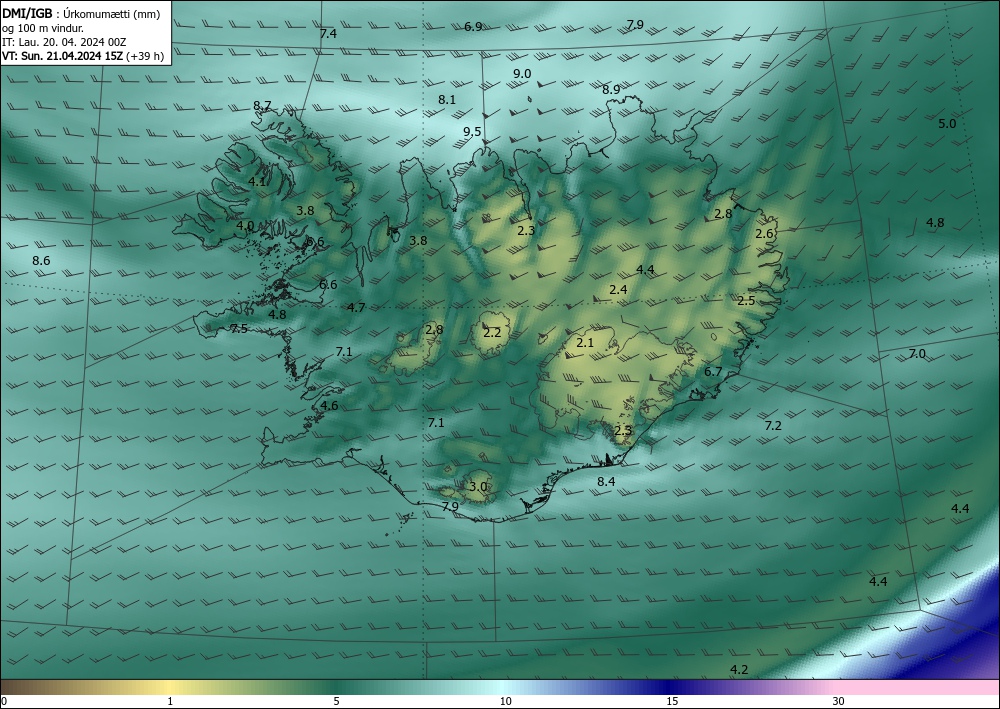
Task: Click the 2.4 value on the map
Action: 618,289
